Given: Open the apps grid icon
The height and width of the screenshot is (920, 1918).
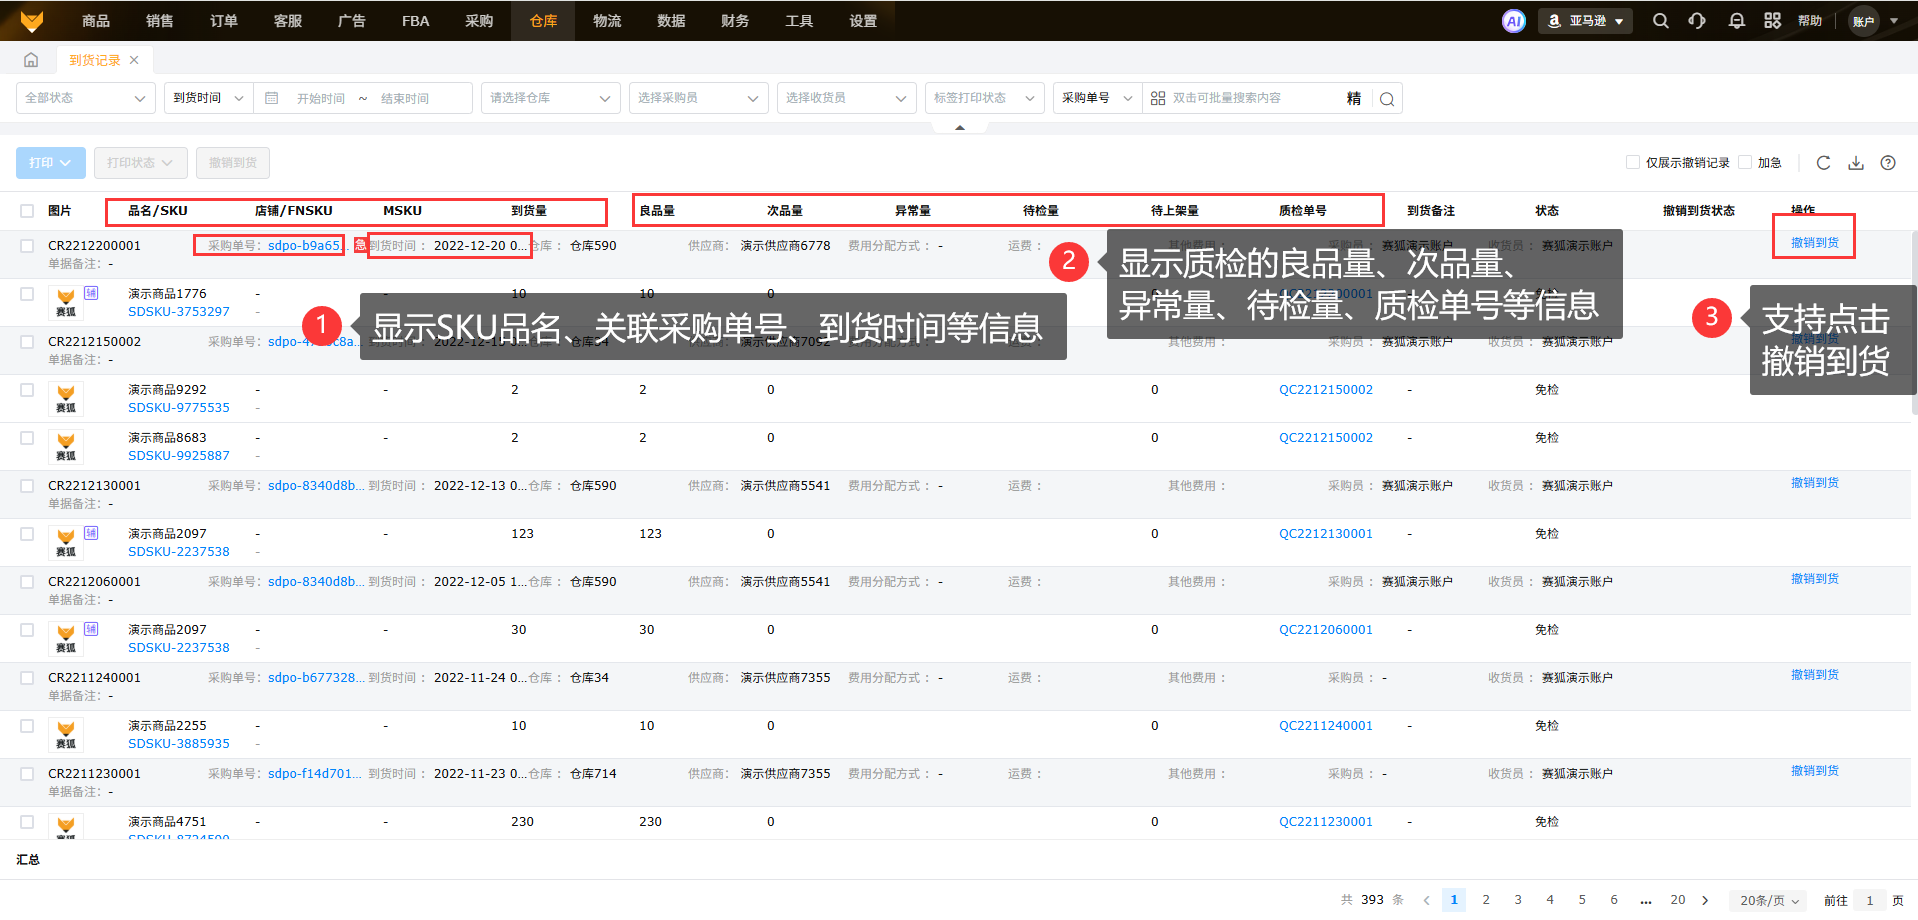Looking at the screenshot, I should coord(1772,21).
